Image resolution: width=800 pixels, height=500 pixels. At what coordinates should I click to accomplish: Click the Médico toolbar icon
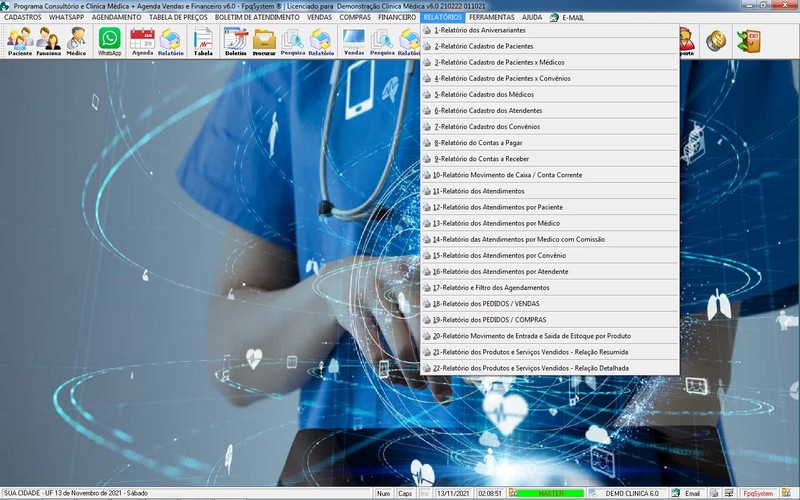point(76,41)
